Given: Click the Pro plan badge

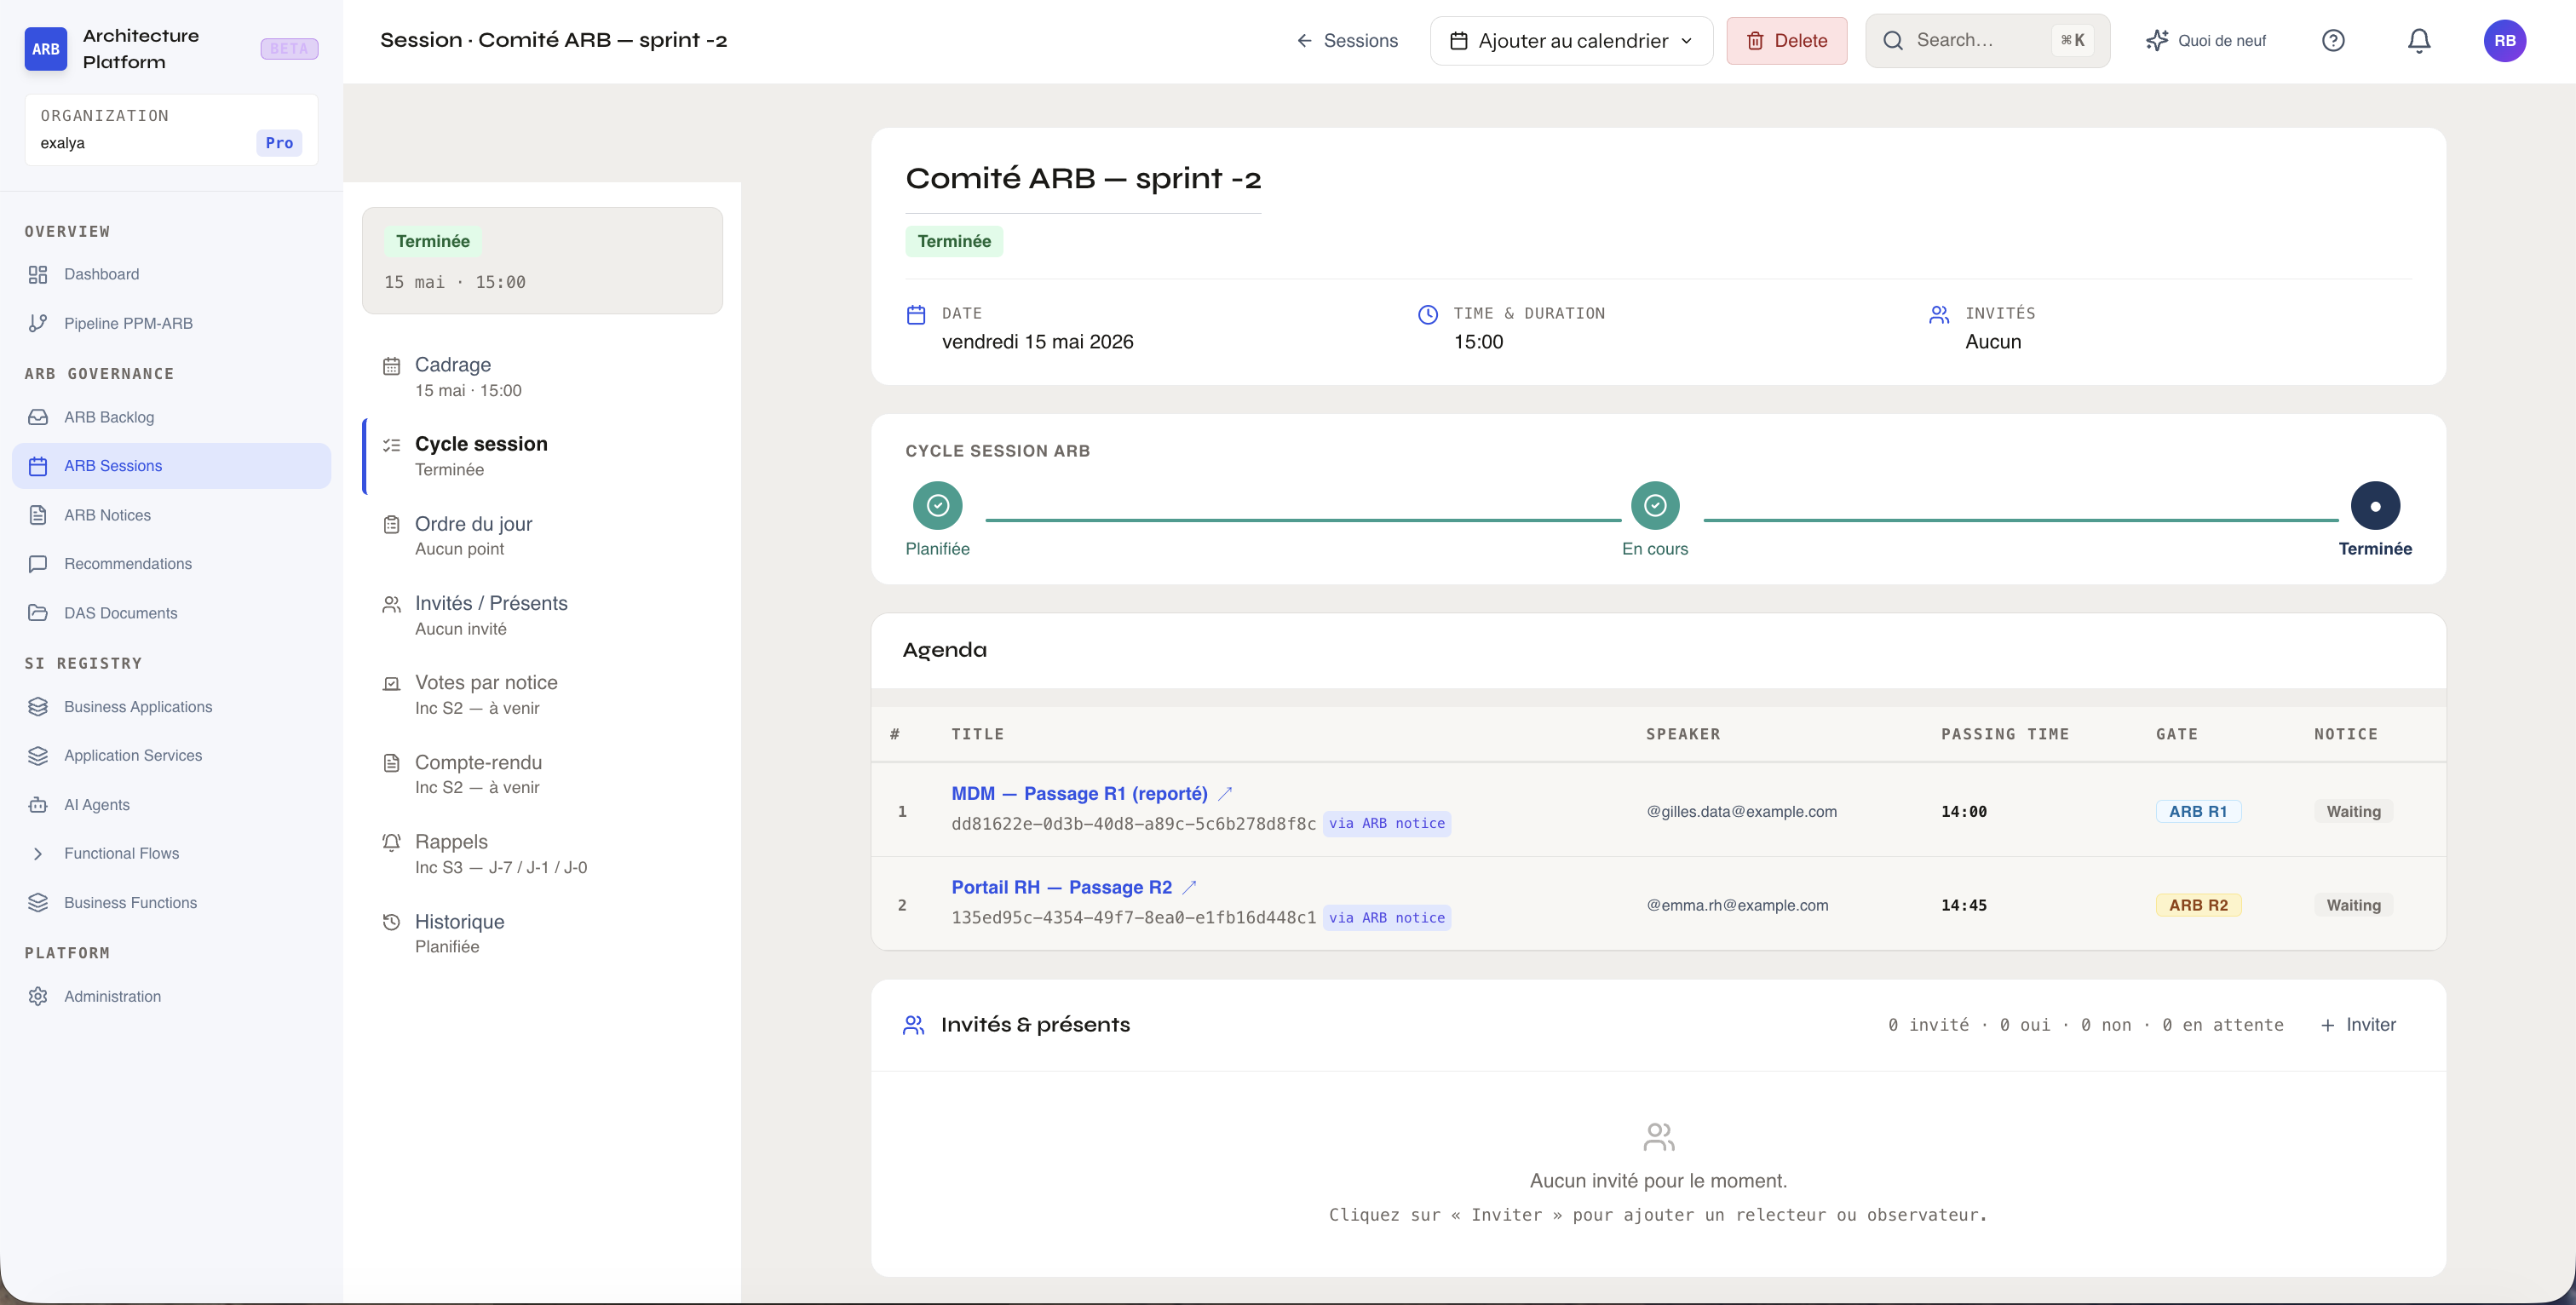Looking at the screenshot, I should [x=279, y=143].
